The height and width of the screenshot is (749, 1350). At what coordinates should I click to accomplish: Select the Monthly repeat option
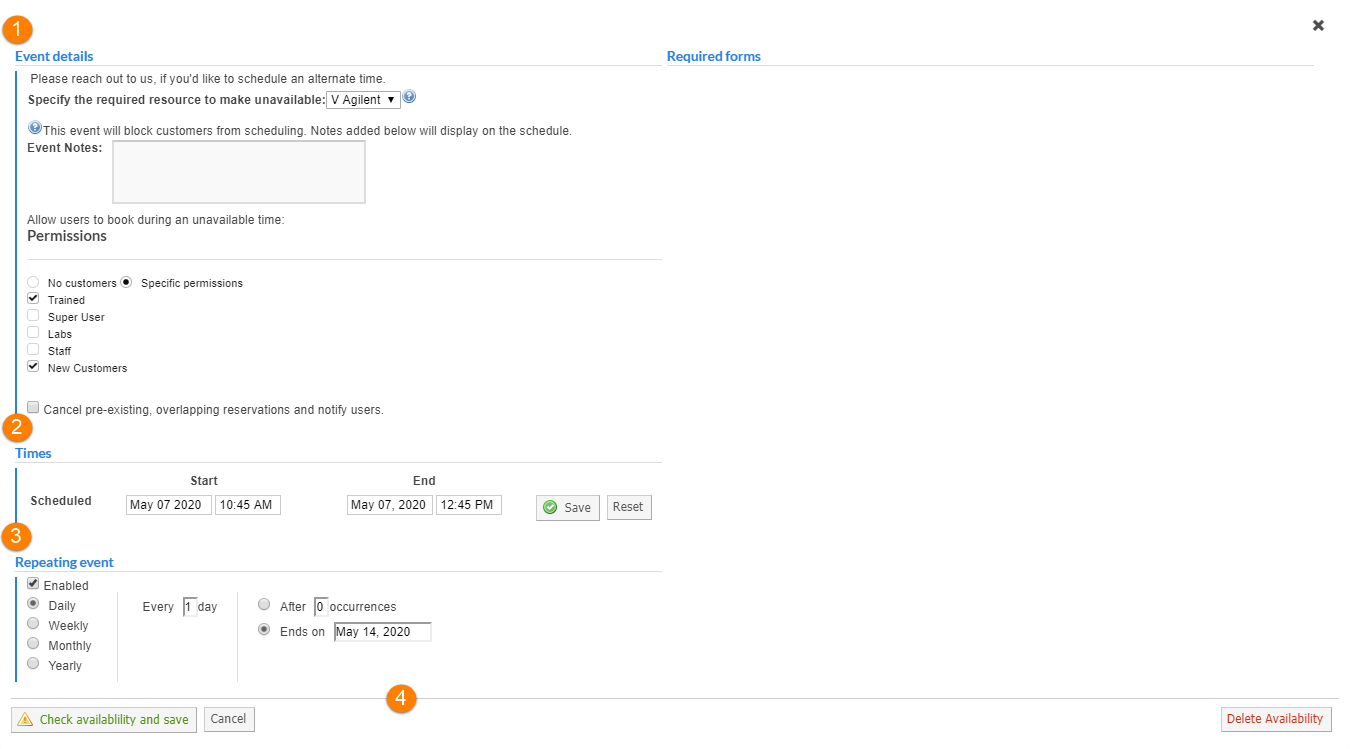[x=34, y=644]
